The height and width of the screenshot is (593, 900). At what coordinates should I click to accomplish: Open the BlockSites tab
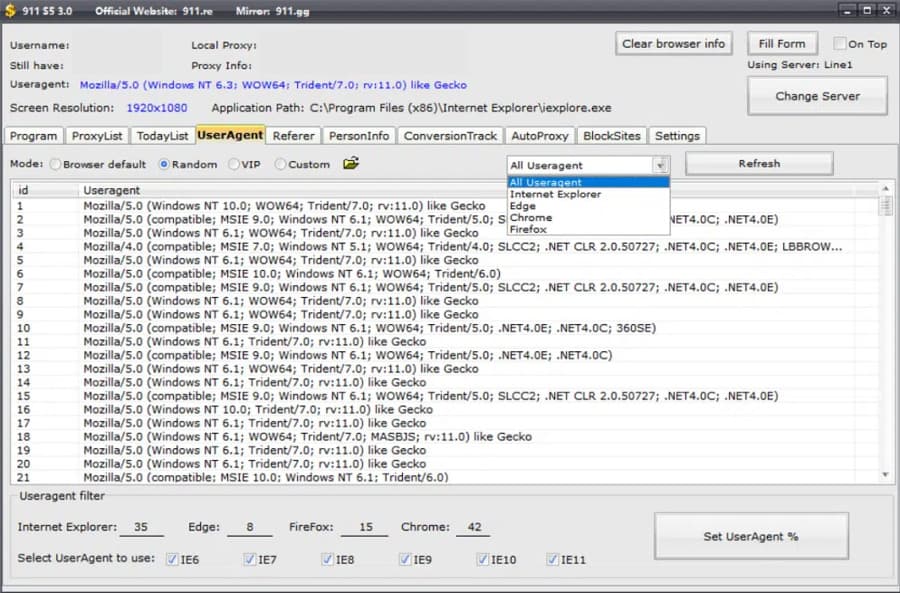point(612,136)
